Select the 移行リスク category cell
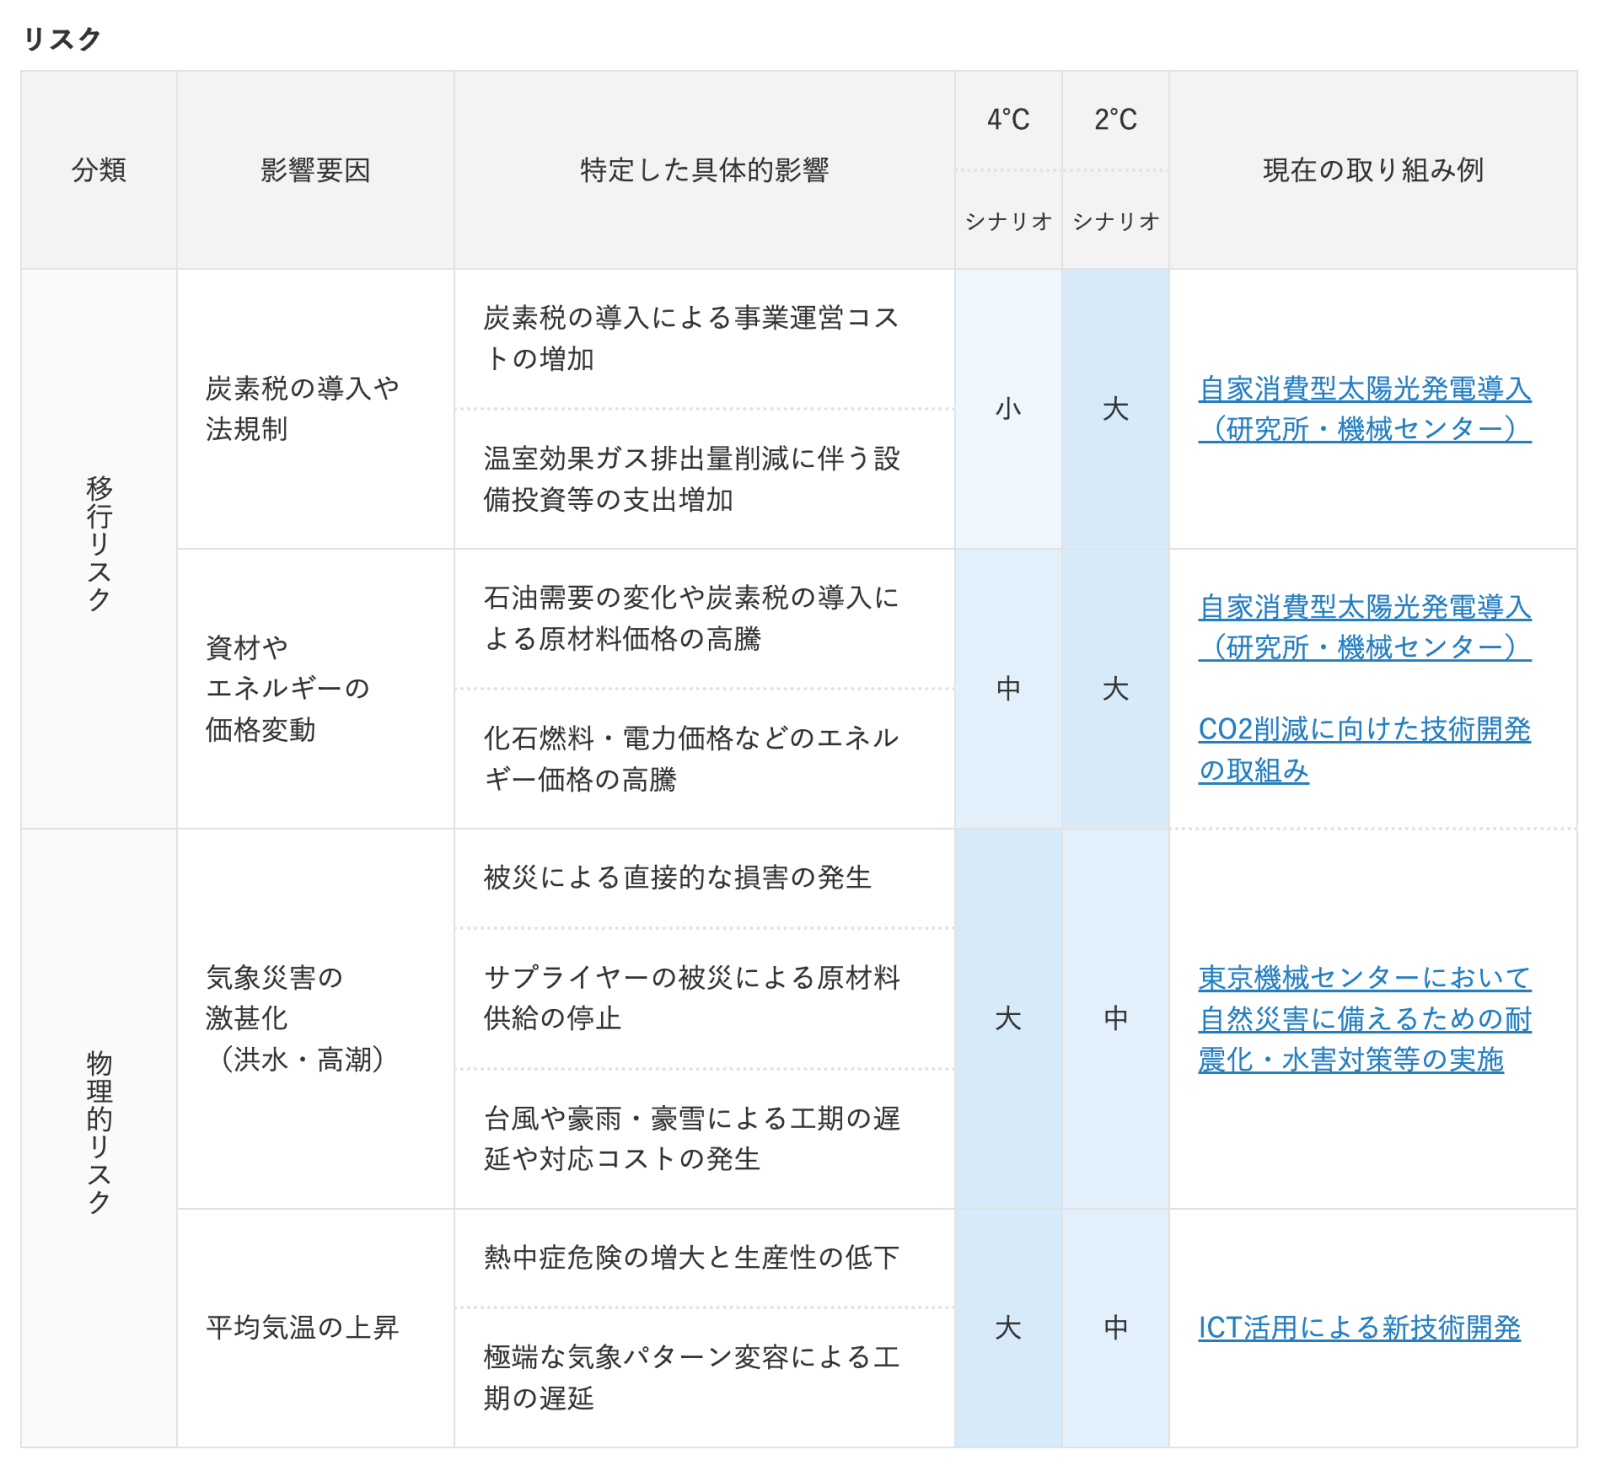The height and width of the screenshot is (1468, 1600). click(99, 545)
